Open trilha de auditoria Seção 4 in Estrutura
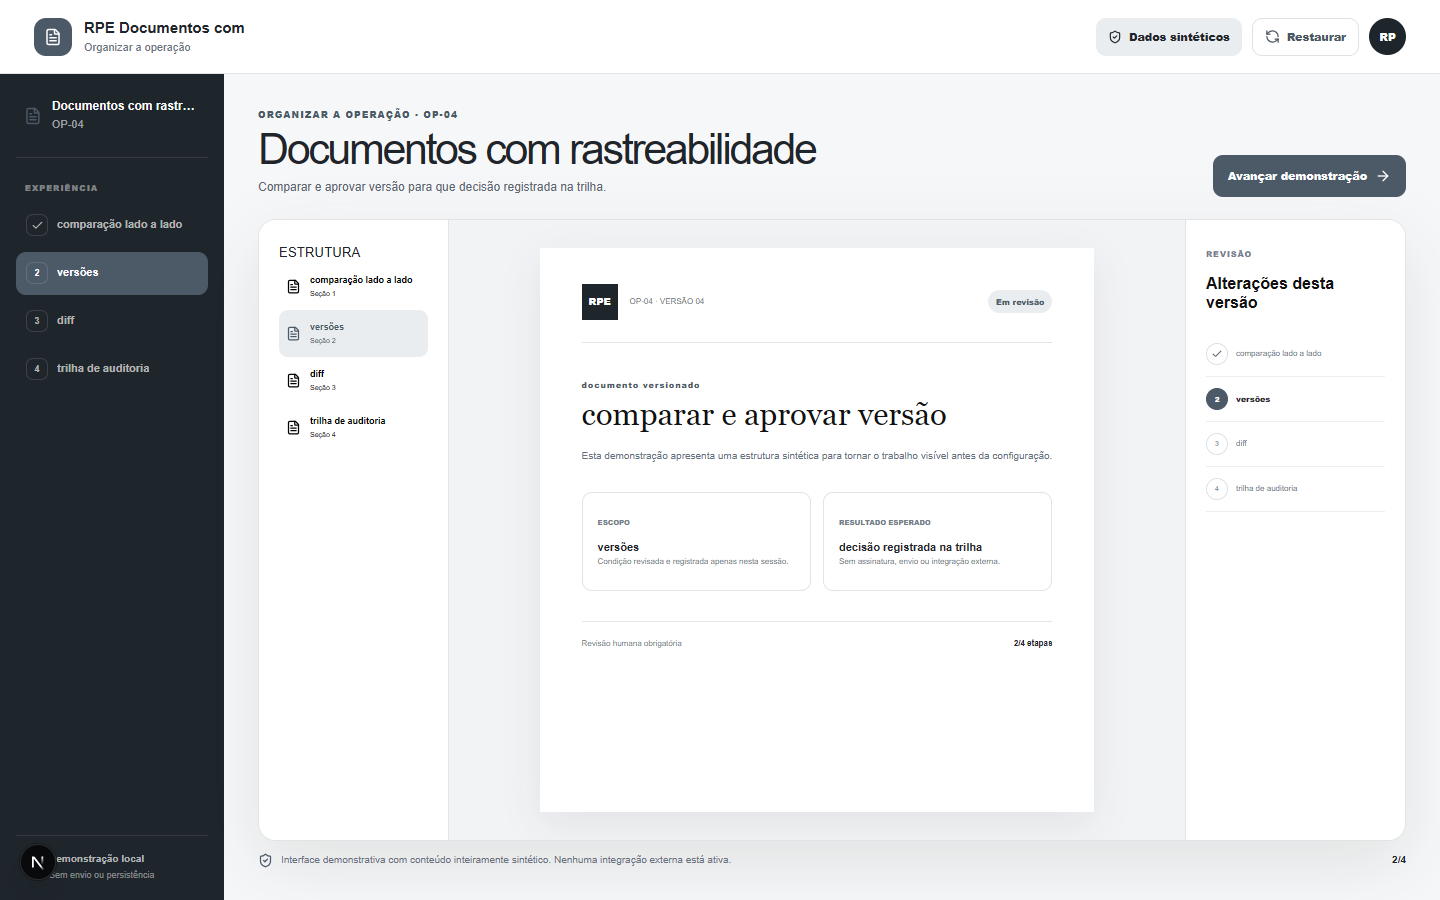This screenshot has height=900, width=1440. (x=353, y=428)
